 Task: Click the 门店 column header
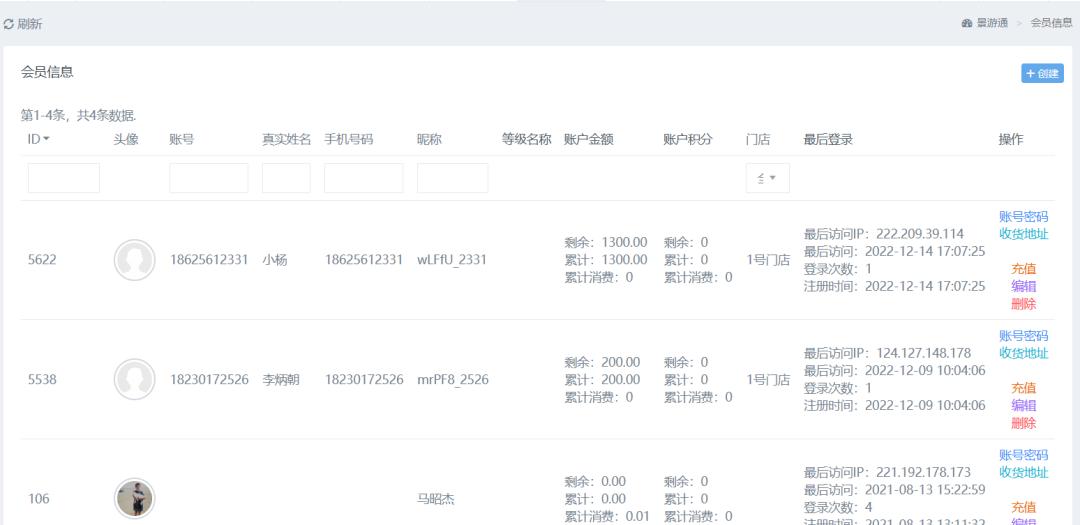coord(758,139)
